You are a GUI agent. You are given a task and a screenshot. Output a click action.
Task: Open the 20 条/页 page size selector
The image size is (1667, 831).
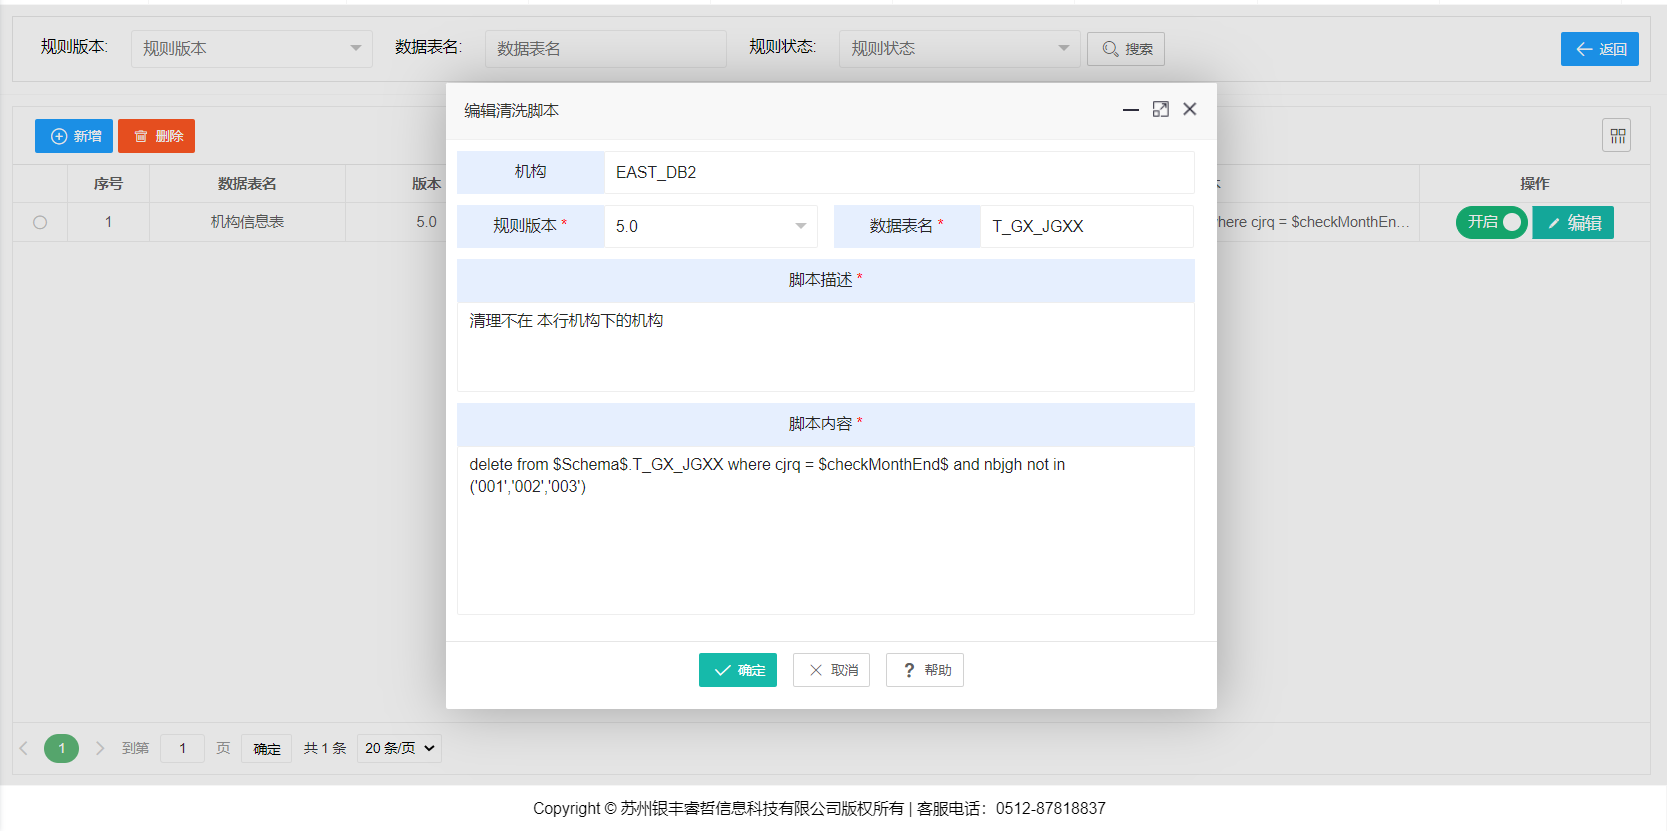click(399, 748)
